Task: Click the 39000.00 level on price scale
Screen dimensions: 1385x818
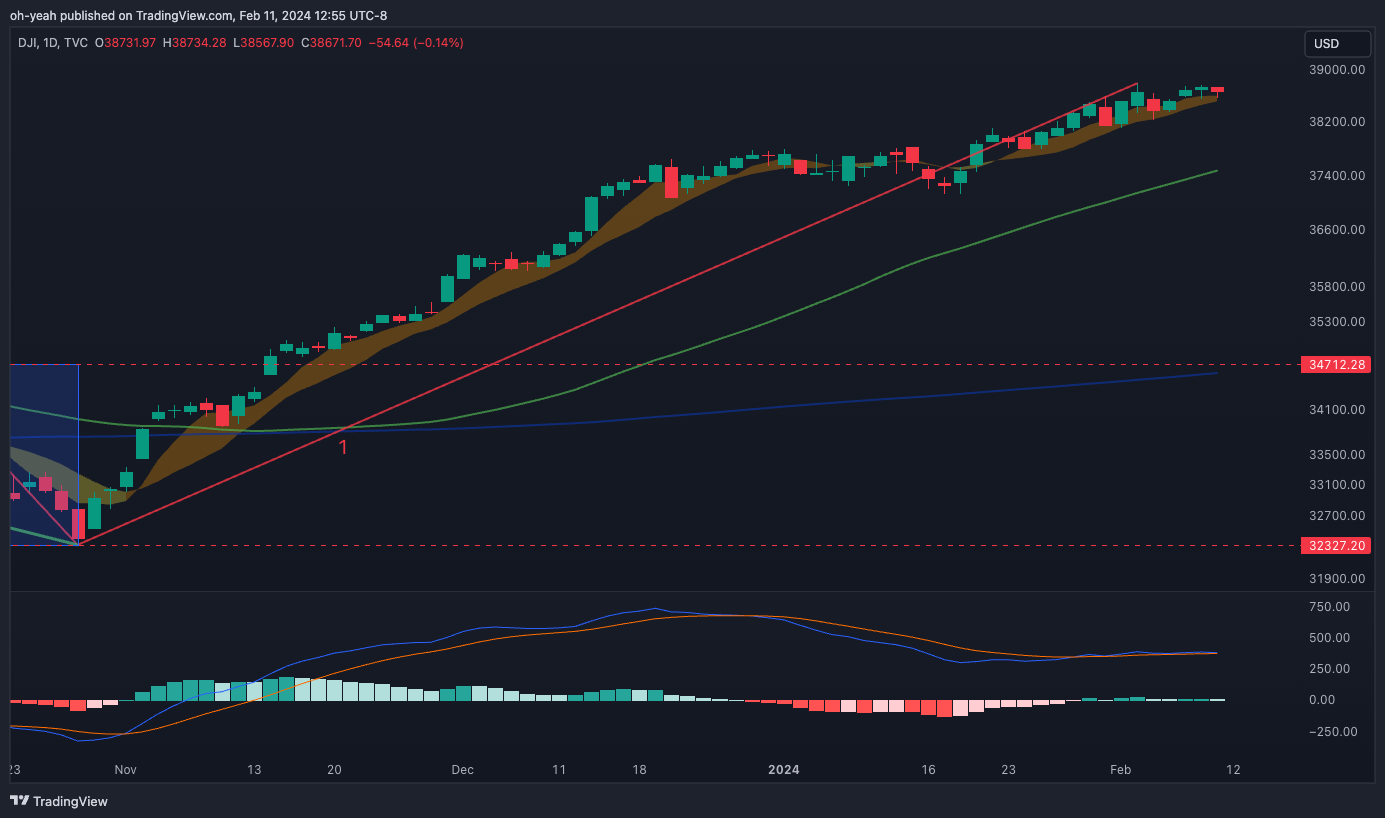Action: click(x=1337, y=70)
